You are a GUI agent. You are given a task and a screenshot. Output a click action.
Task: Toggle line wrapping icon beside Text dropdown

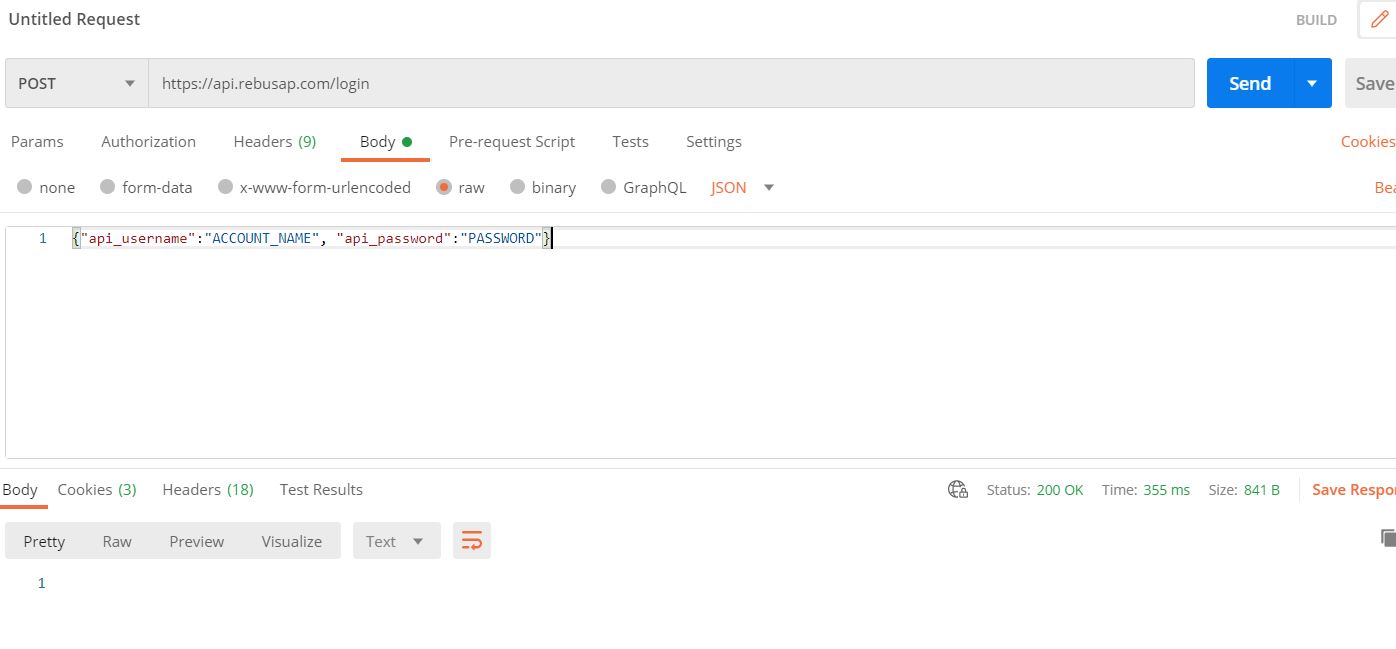click(471, 540)
